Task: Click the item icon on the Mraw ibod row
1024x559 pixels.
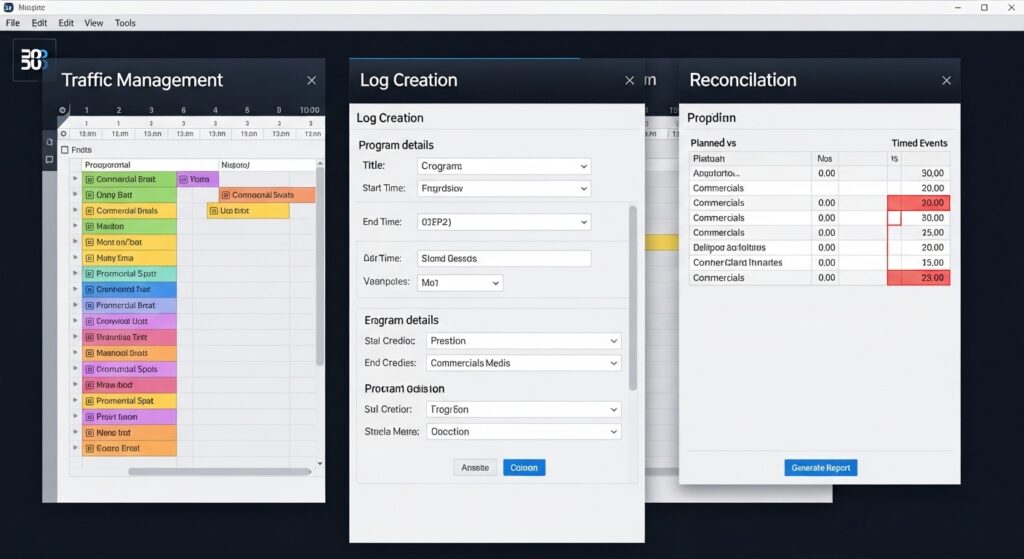Action: coord(89,385)
